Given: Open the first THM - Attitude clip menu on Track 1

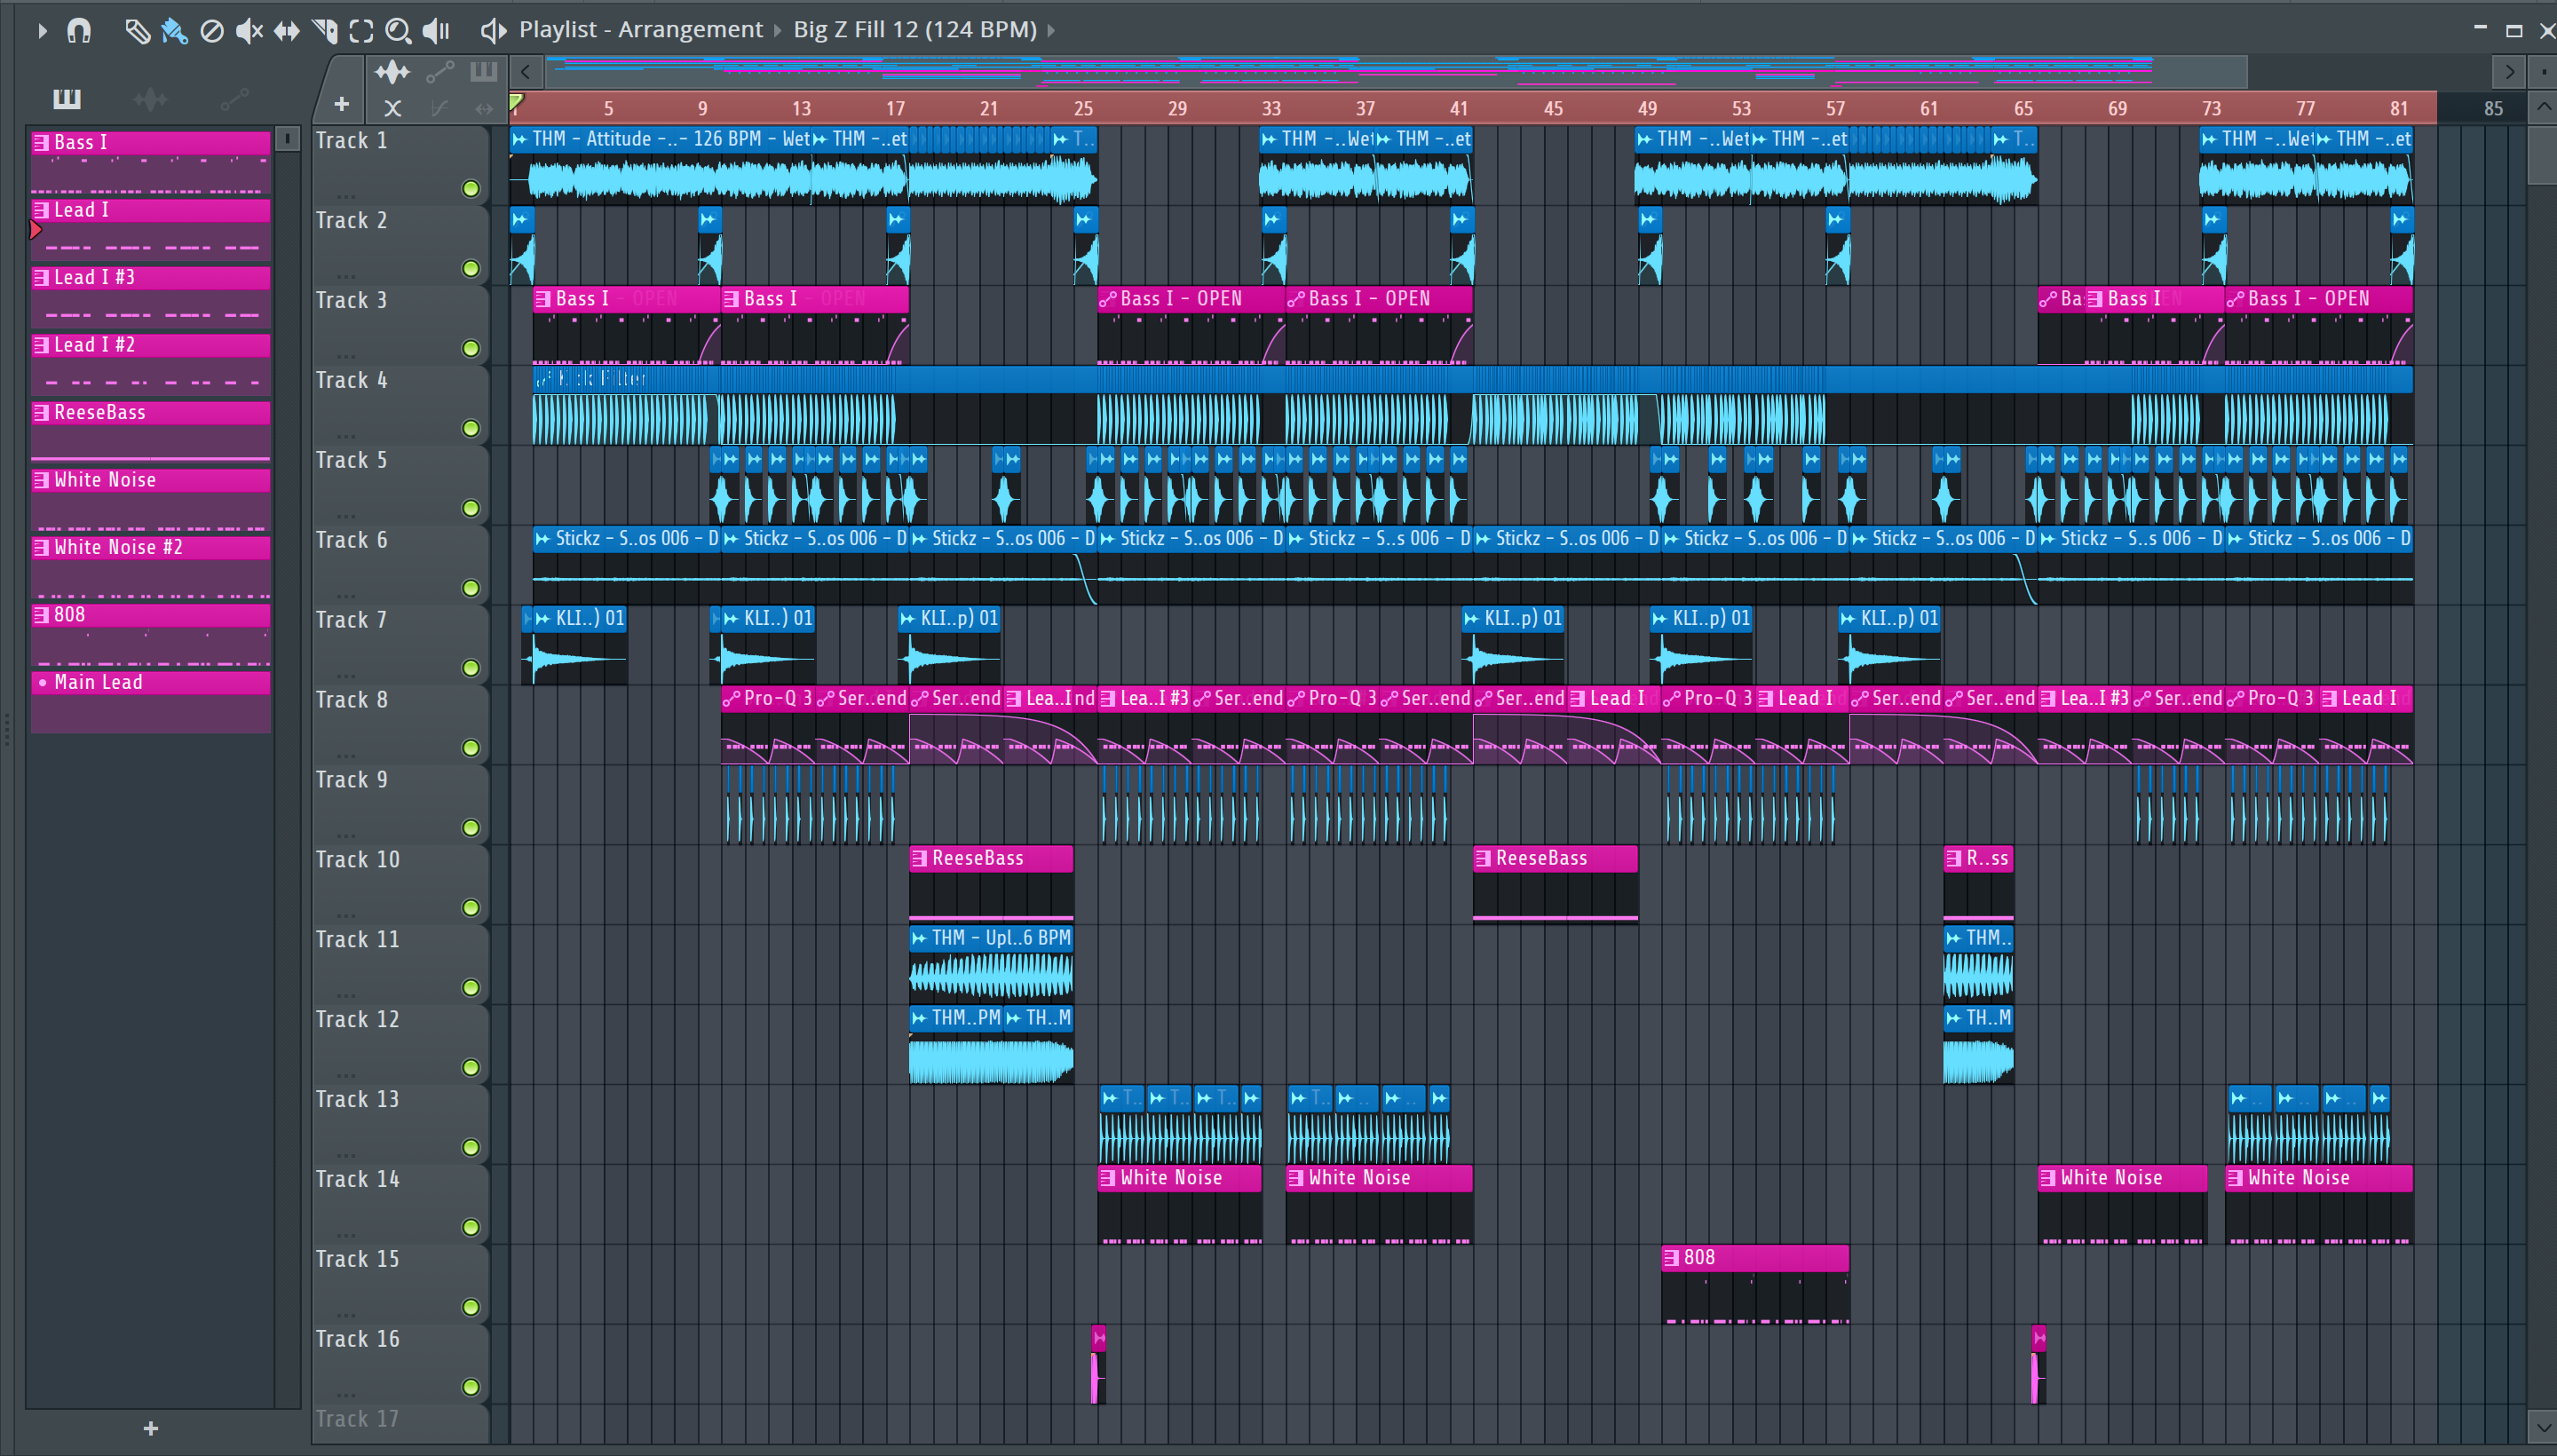Looking at the screenshot, I should pos(519,139).
